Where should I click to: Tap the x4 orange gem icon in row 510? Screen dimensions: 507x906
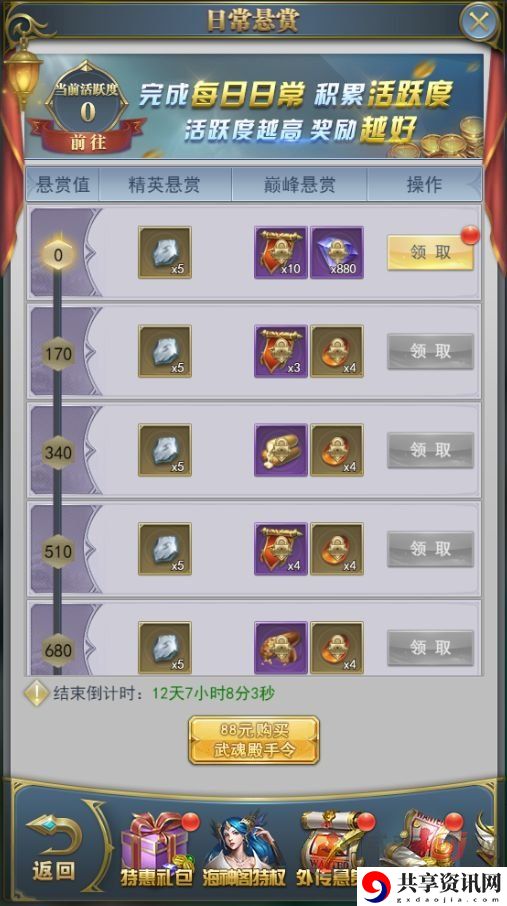337,549
